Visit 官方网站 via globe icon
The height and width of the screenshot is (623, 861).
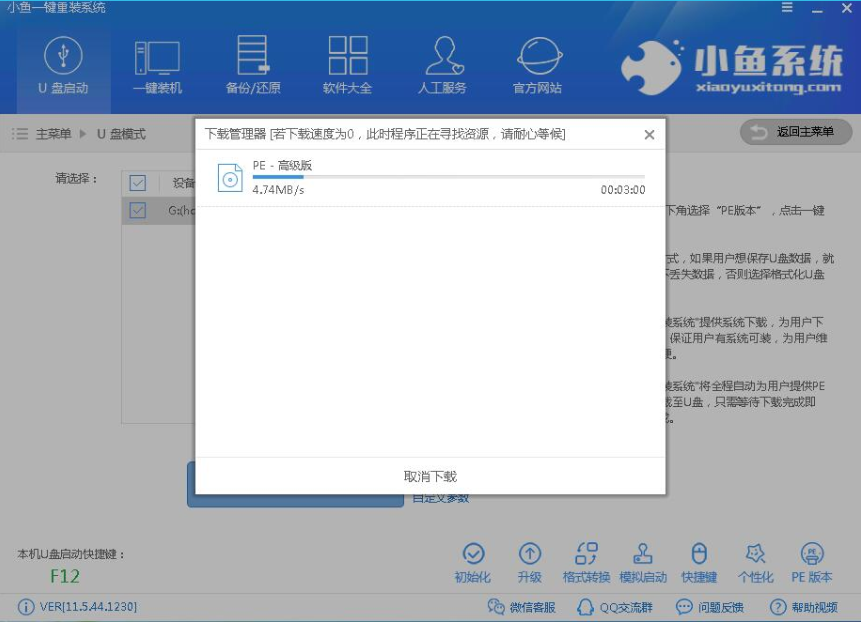pyautogui.click(x=538, y=66)
